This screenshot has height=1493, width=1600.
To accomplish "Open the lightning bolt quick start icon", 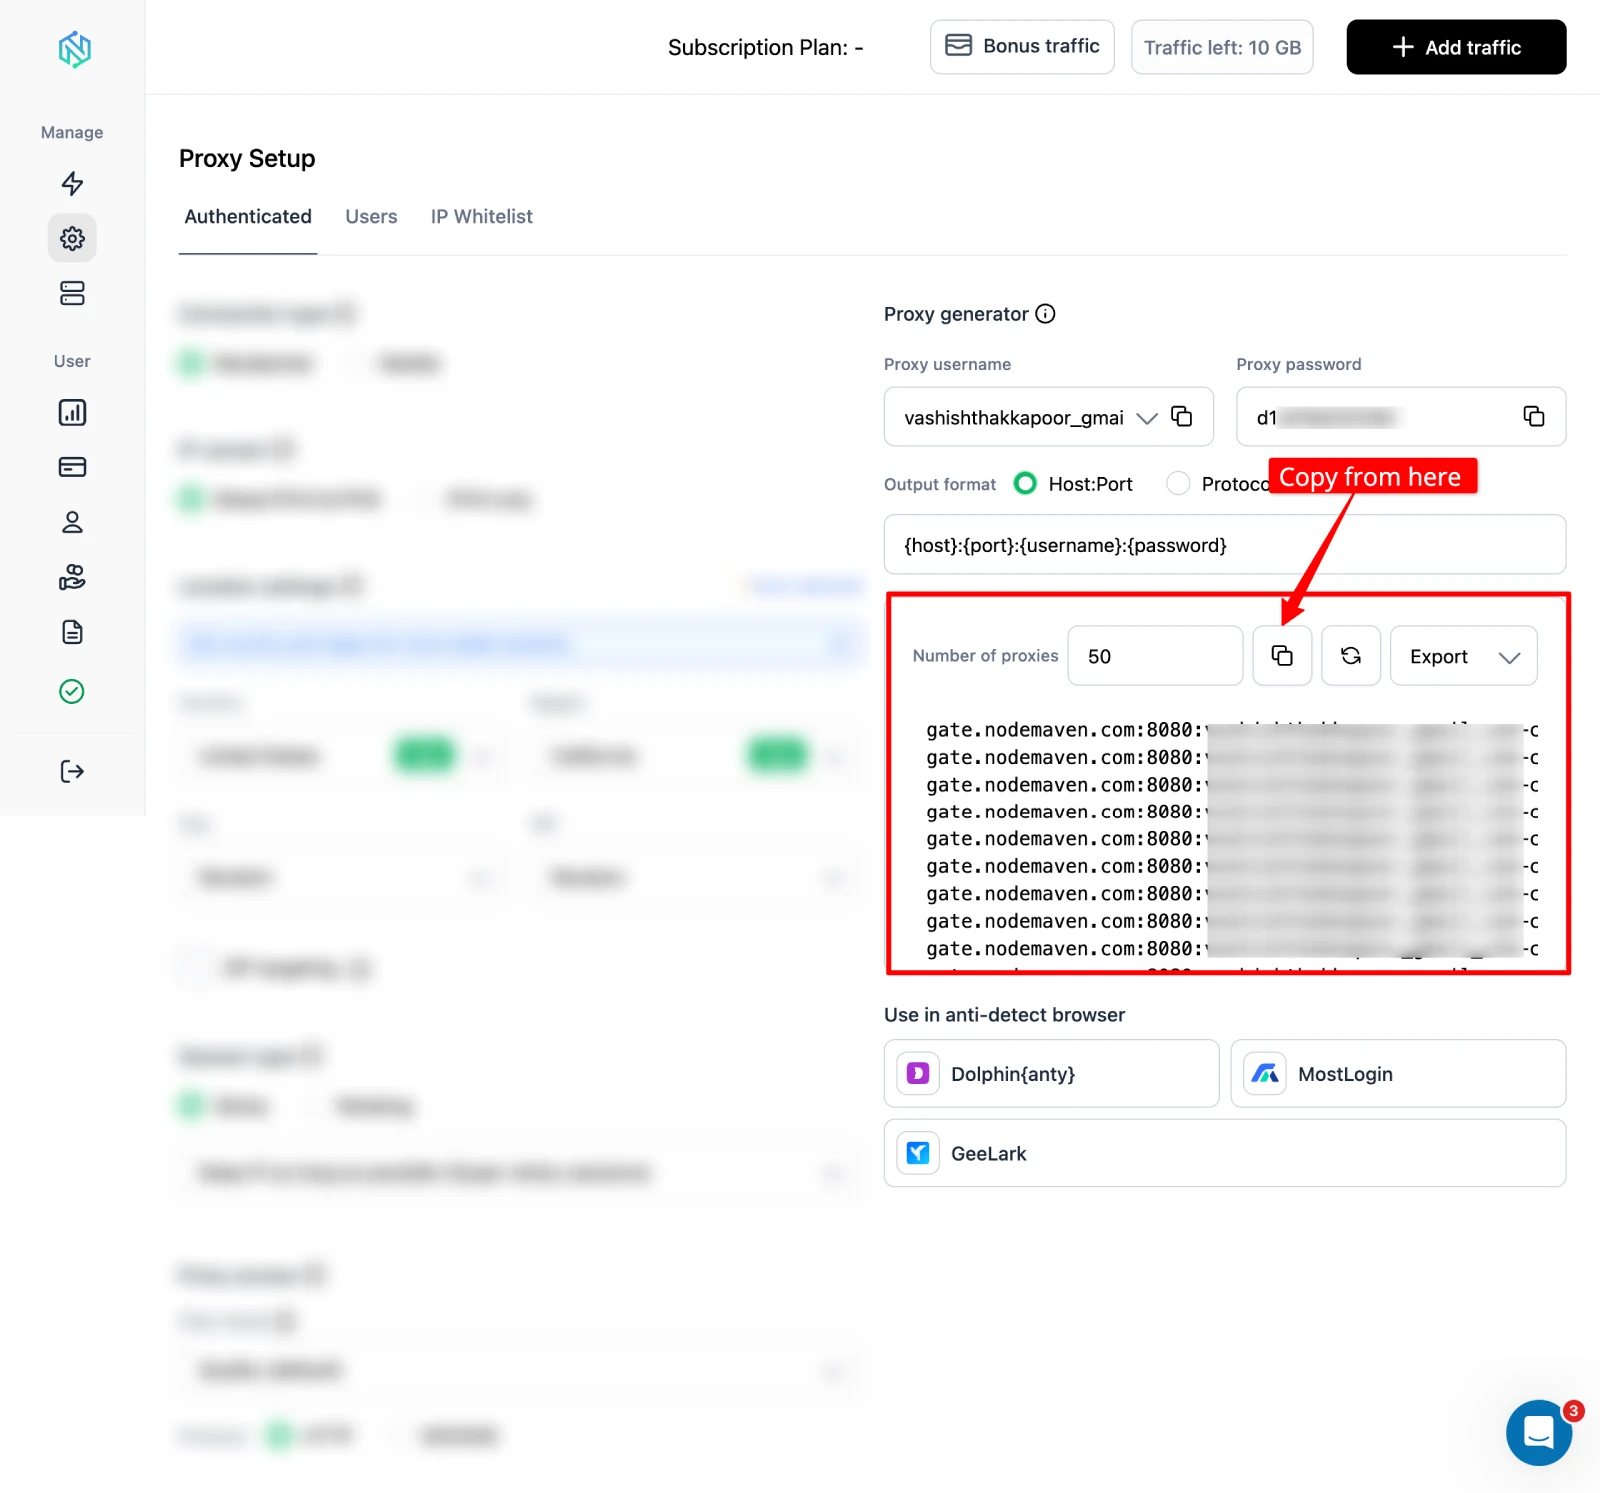I will pyautogui.click(x=72, y=183).
